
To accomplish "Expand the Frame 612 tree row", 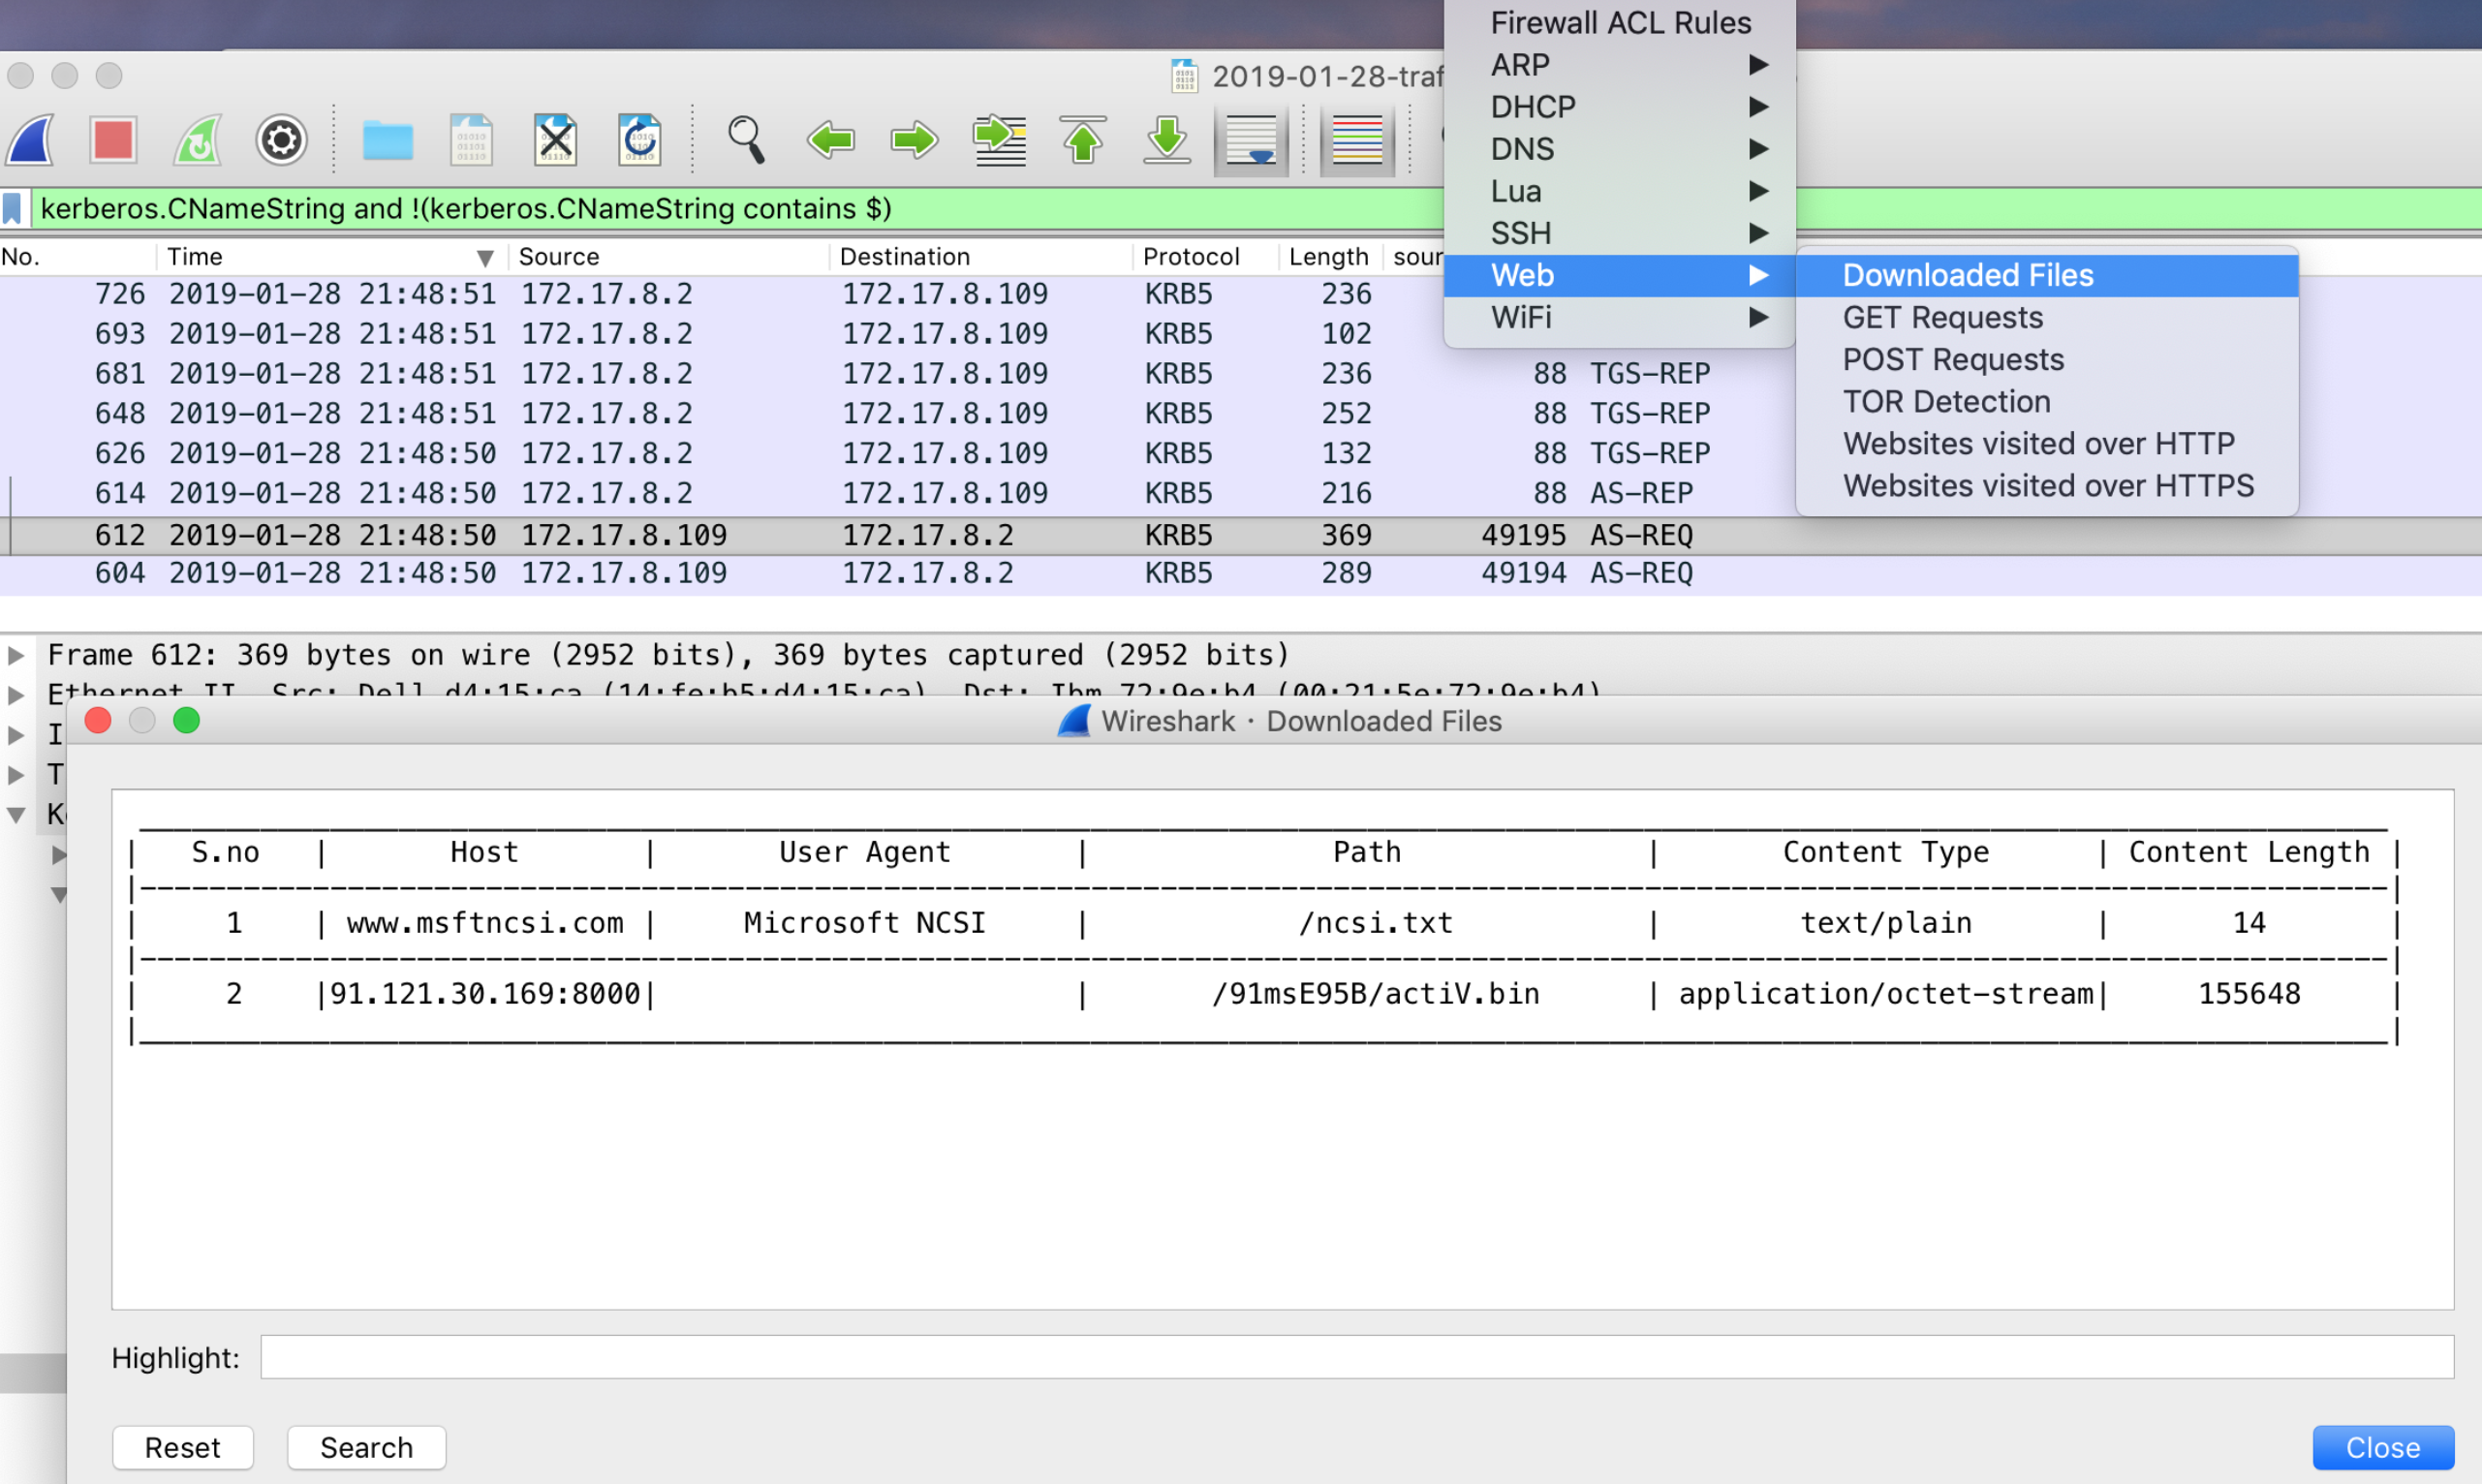I will (x=16, y=655).
